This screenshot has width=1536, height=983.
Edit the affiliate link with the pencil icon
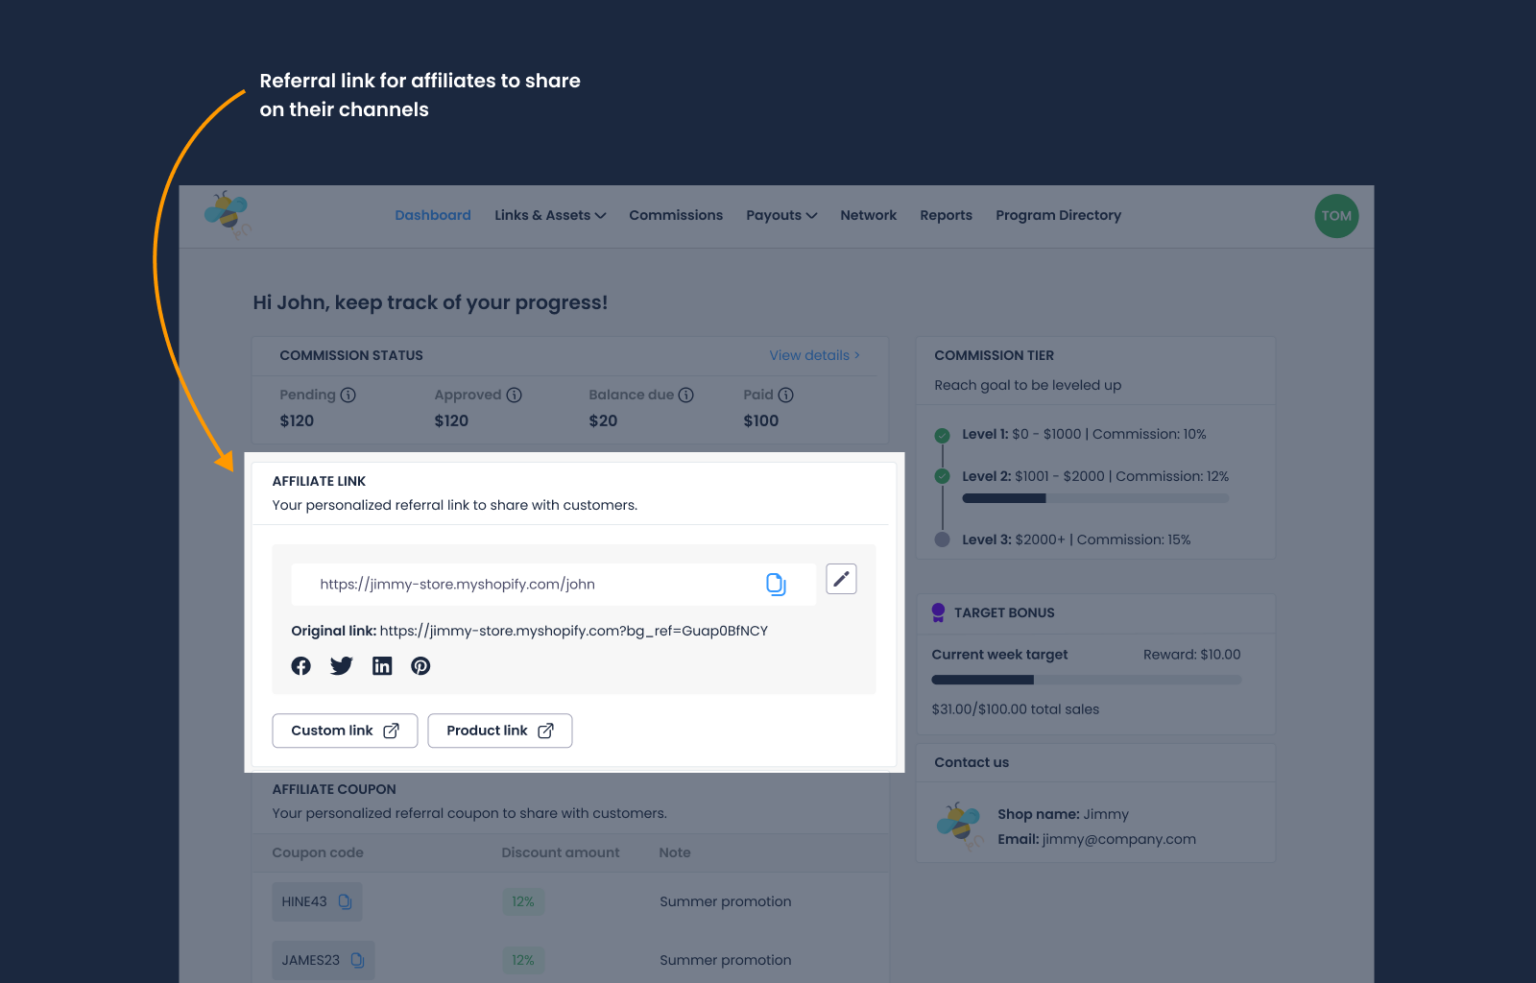tap(841, 578)
